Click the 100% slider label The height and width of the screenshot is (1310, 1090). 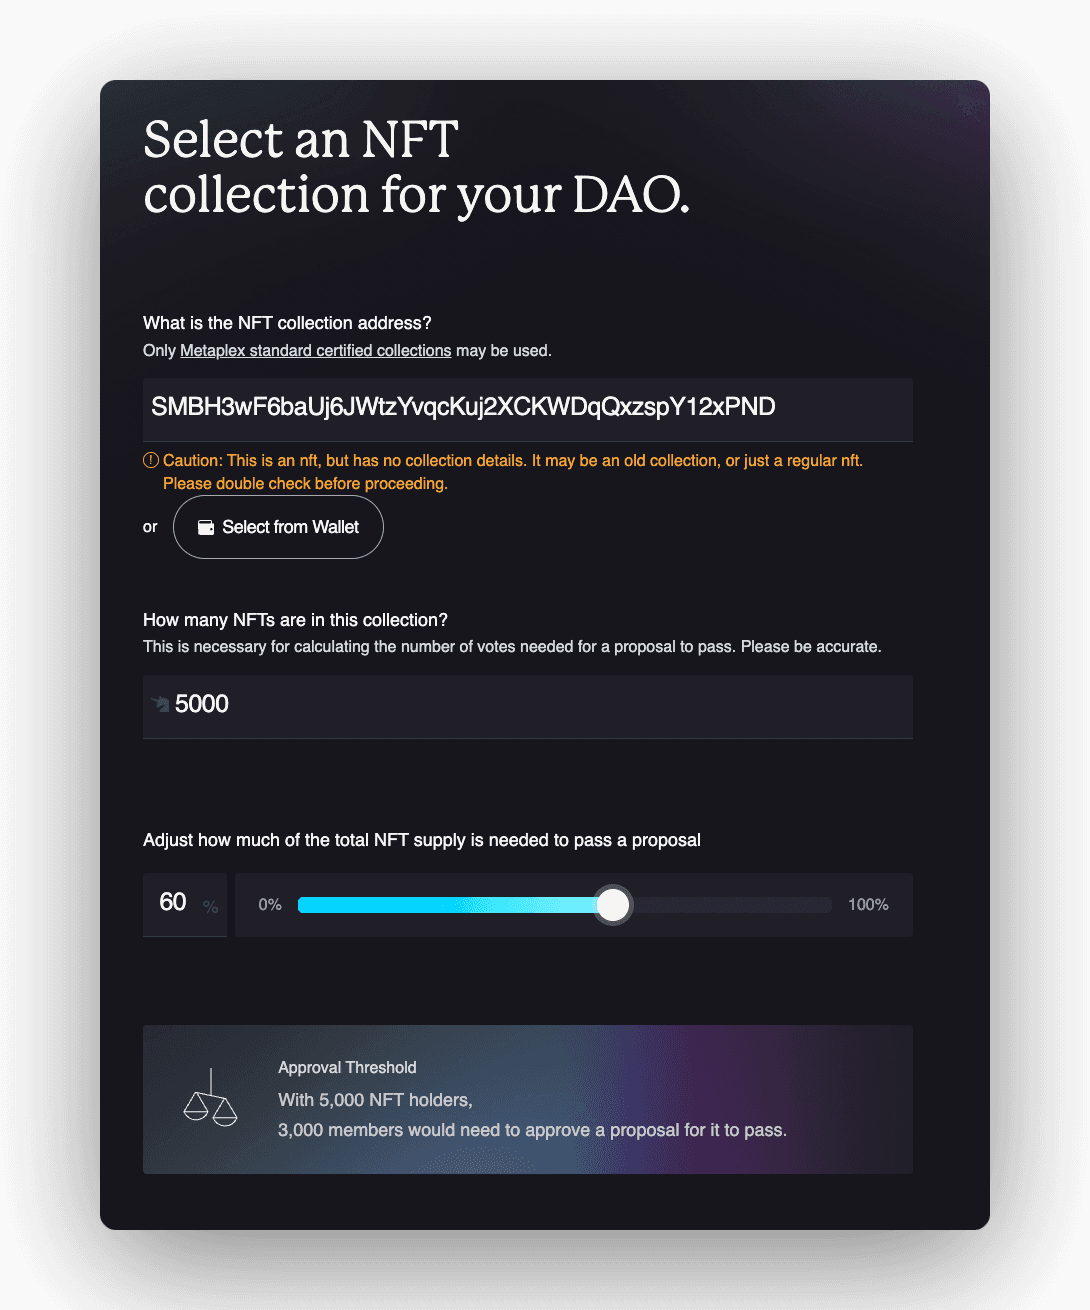[x=868, y=905]
